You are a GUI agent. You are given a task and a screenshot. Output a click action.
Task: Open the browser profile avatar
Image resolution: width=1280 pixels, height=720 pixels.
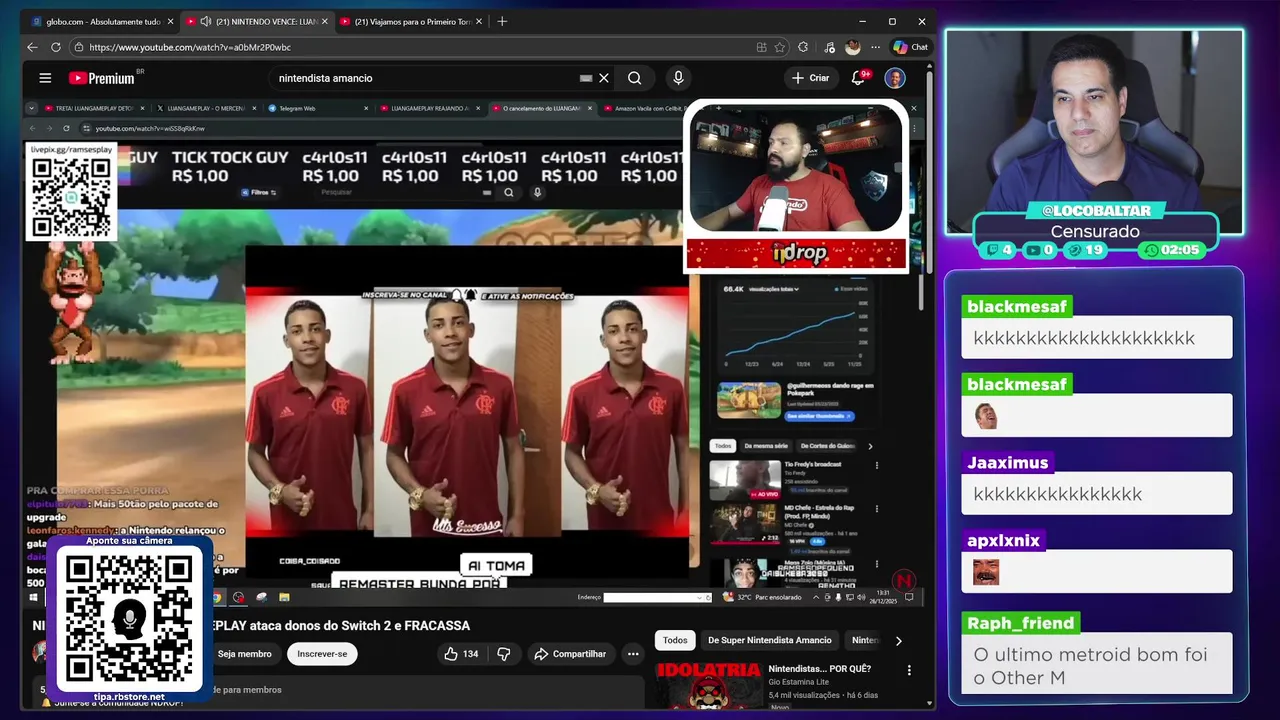(852, 47)
